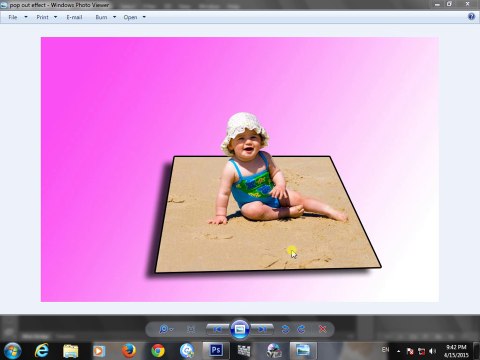Image resolution: width=480 pixels, height=360 pixels.
Task: Expand the Open dropdown arrow
Action: [x=144, y=17]
